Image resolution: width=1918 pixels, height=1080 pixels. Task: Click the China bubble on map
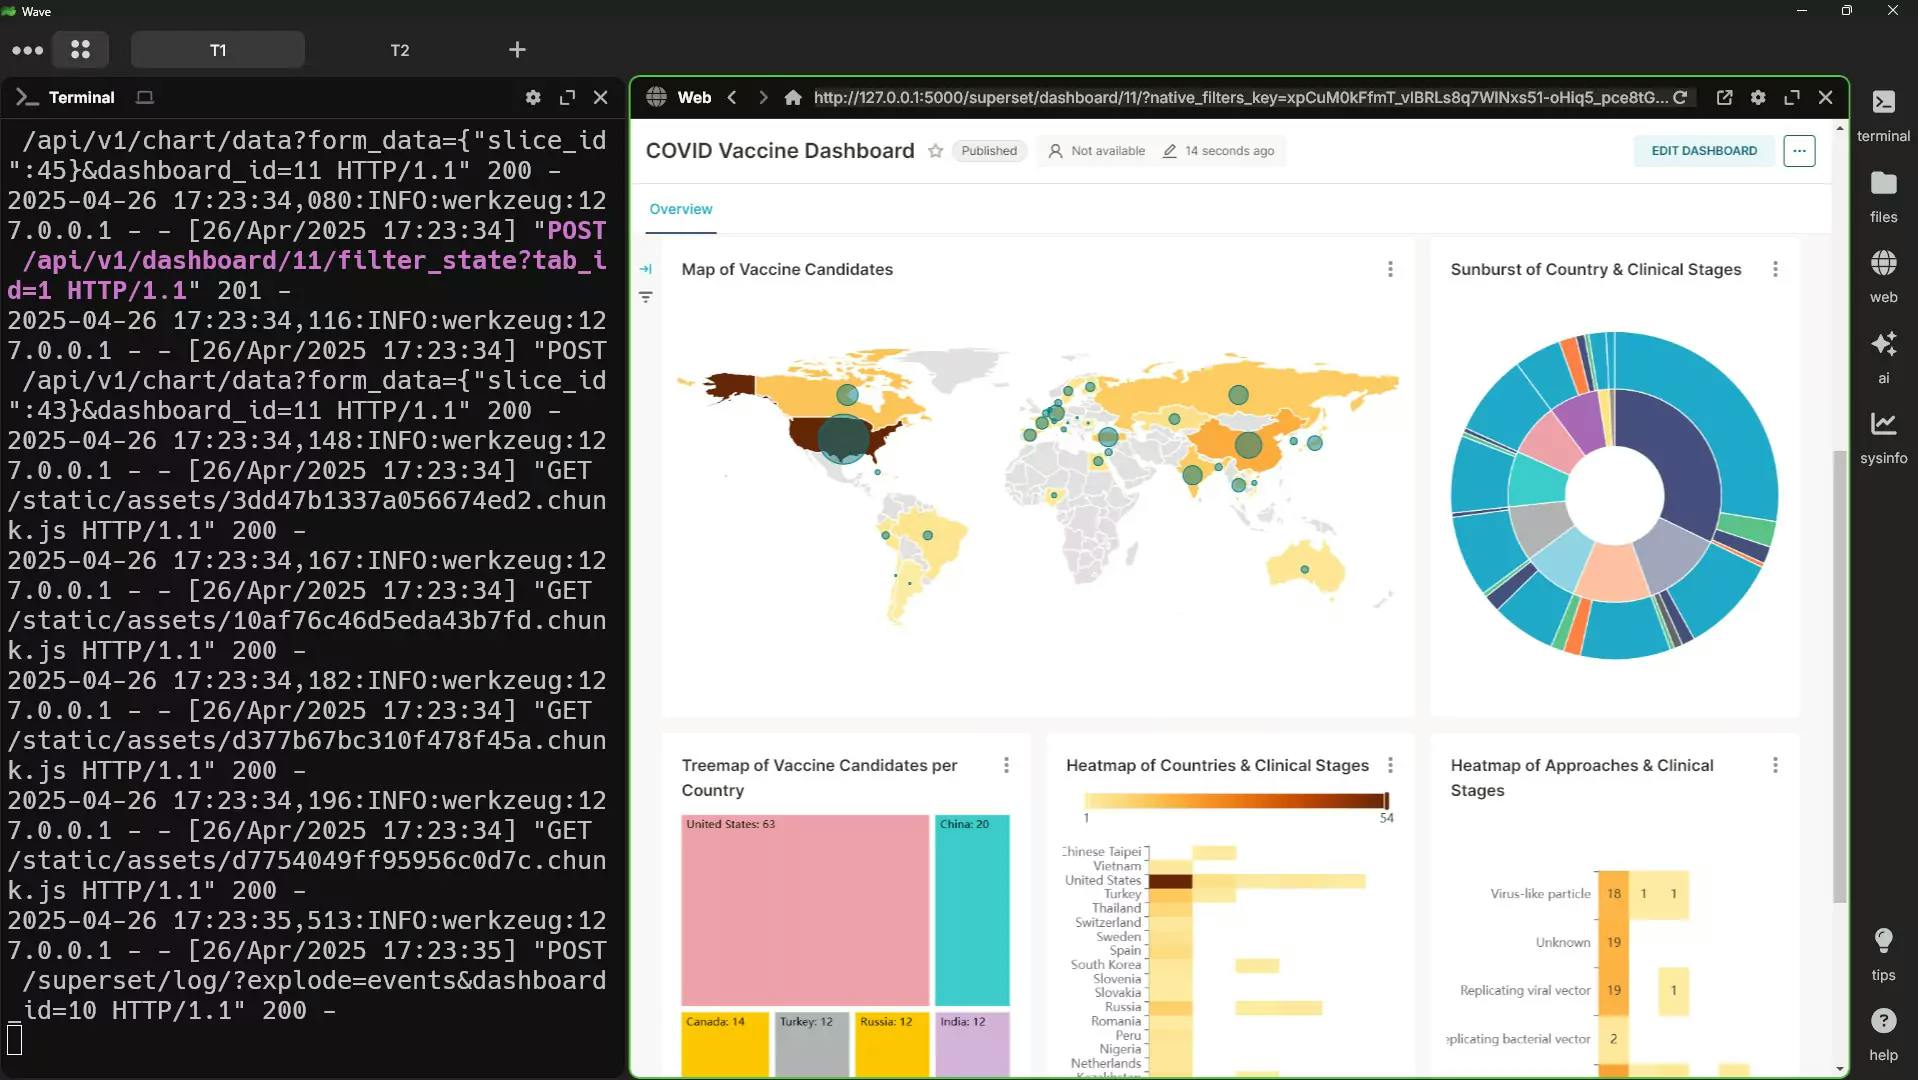coord(1248,445)
